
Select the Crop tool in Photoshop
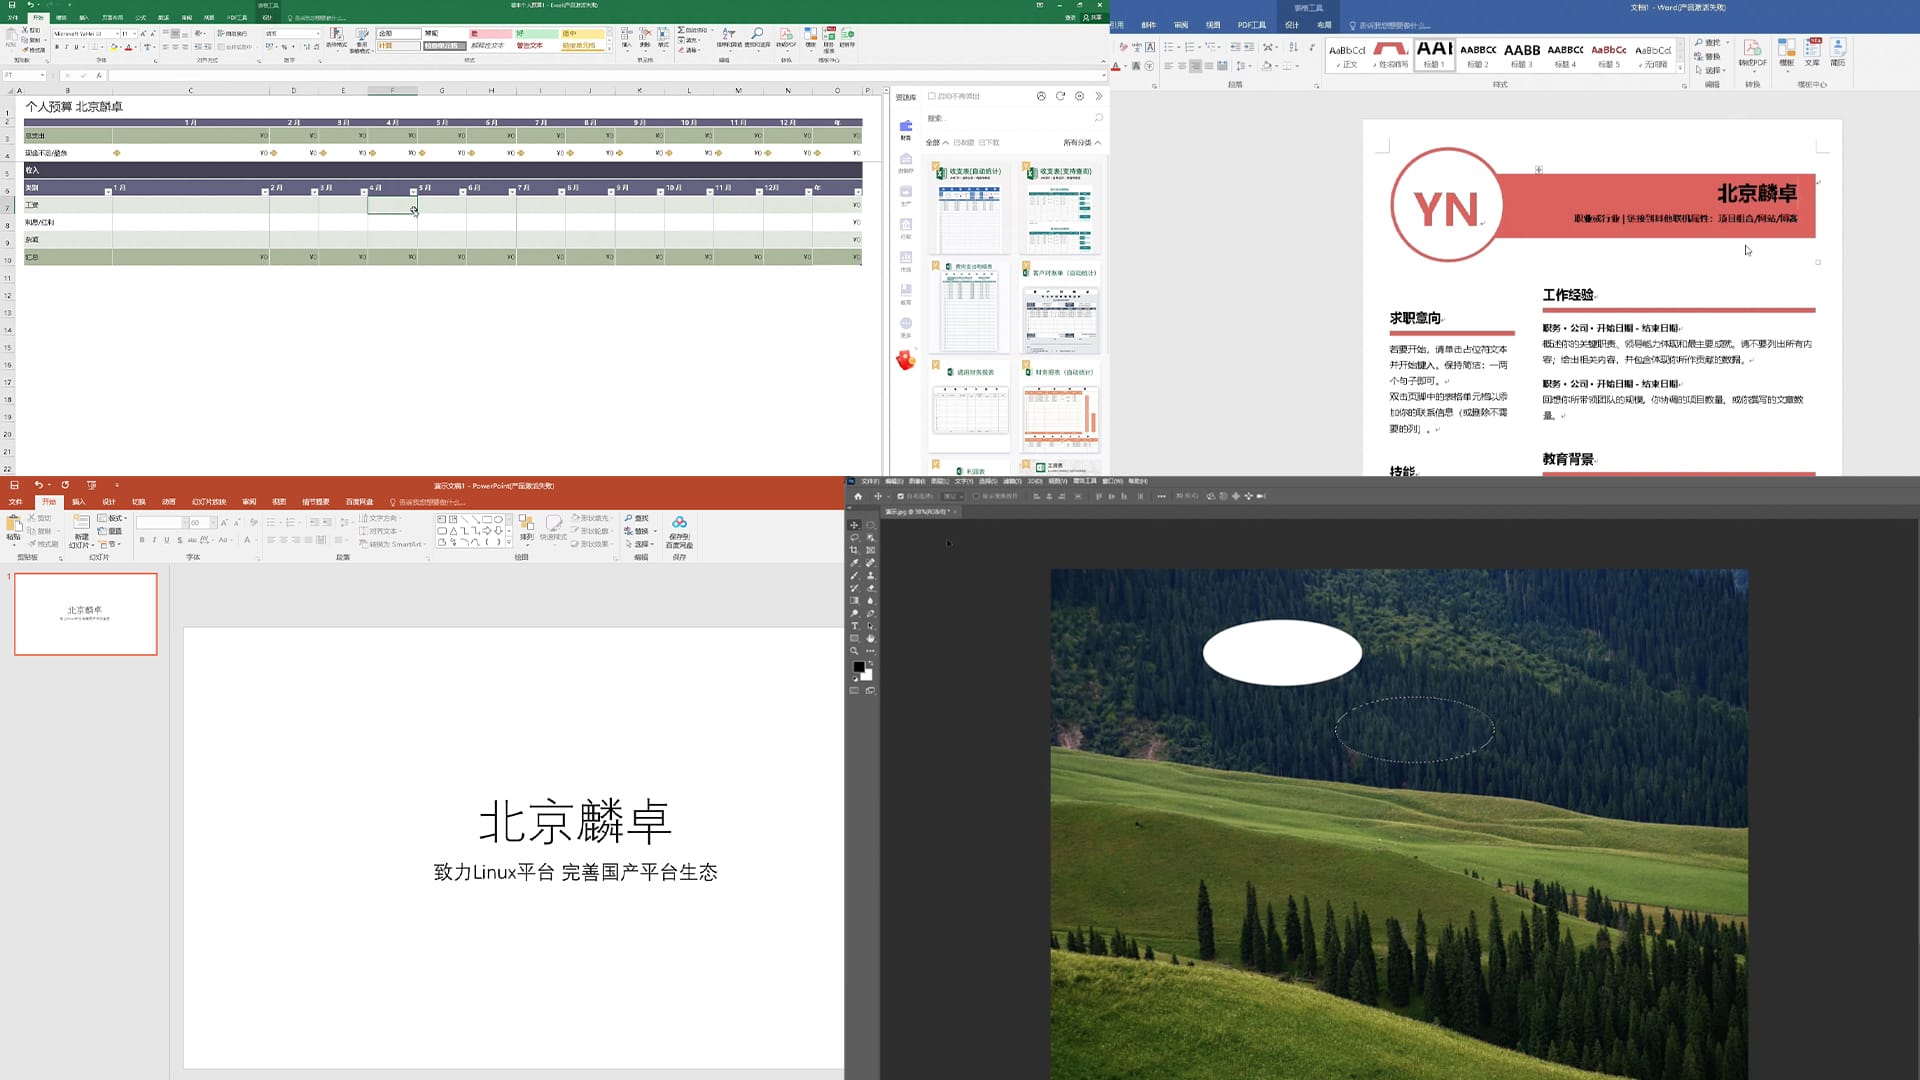(x=854, y=550)
